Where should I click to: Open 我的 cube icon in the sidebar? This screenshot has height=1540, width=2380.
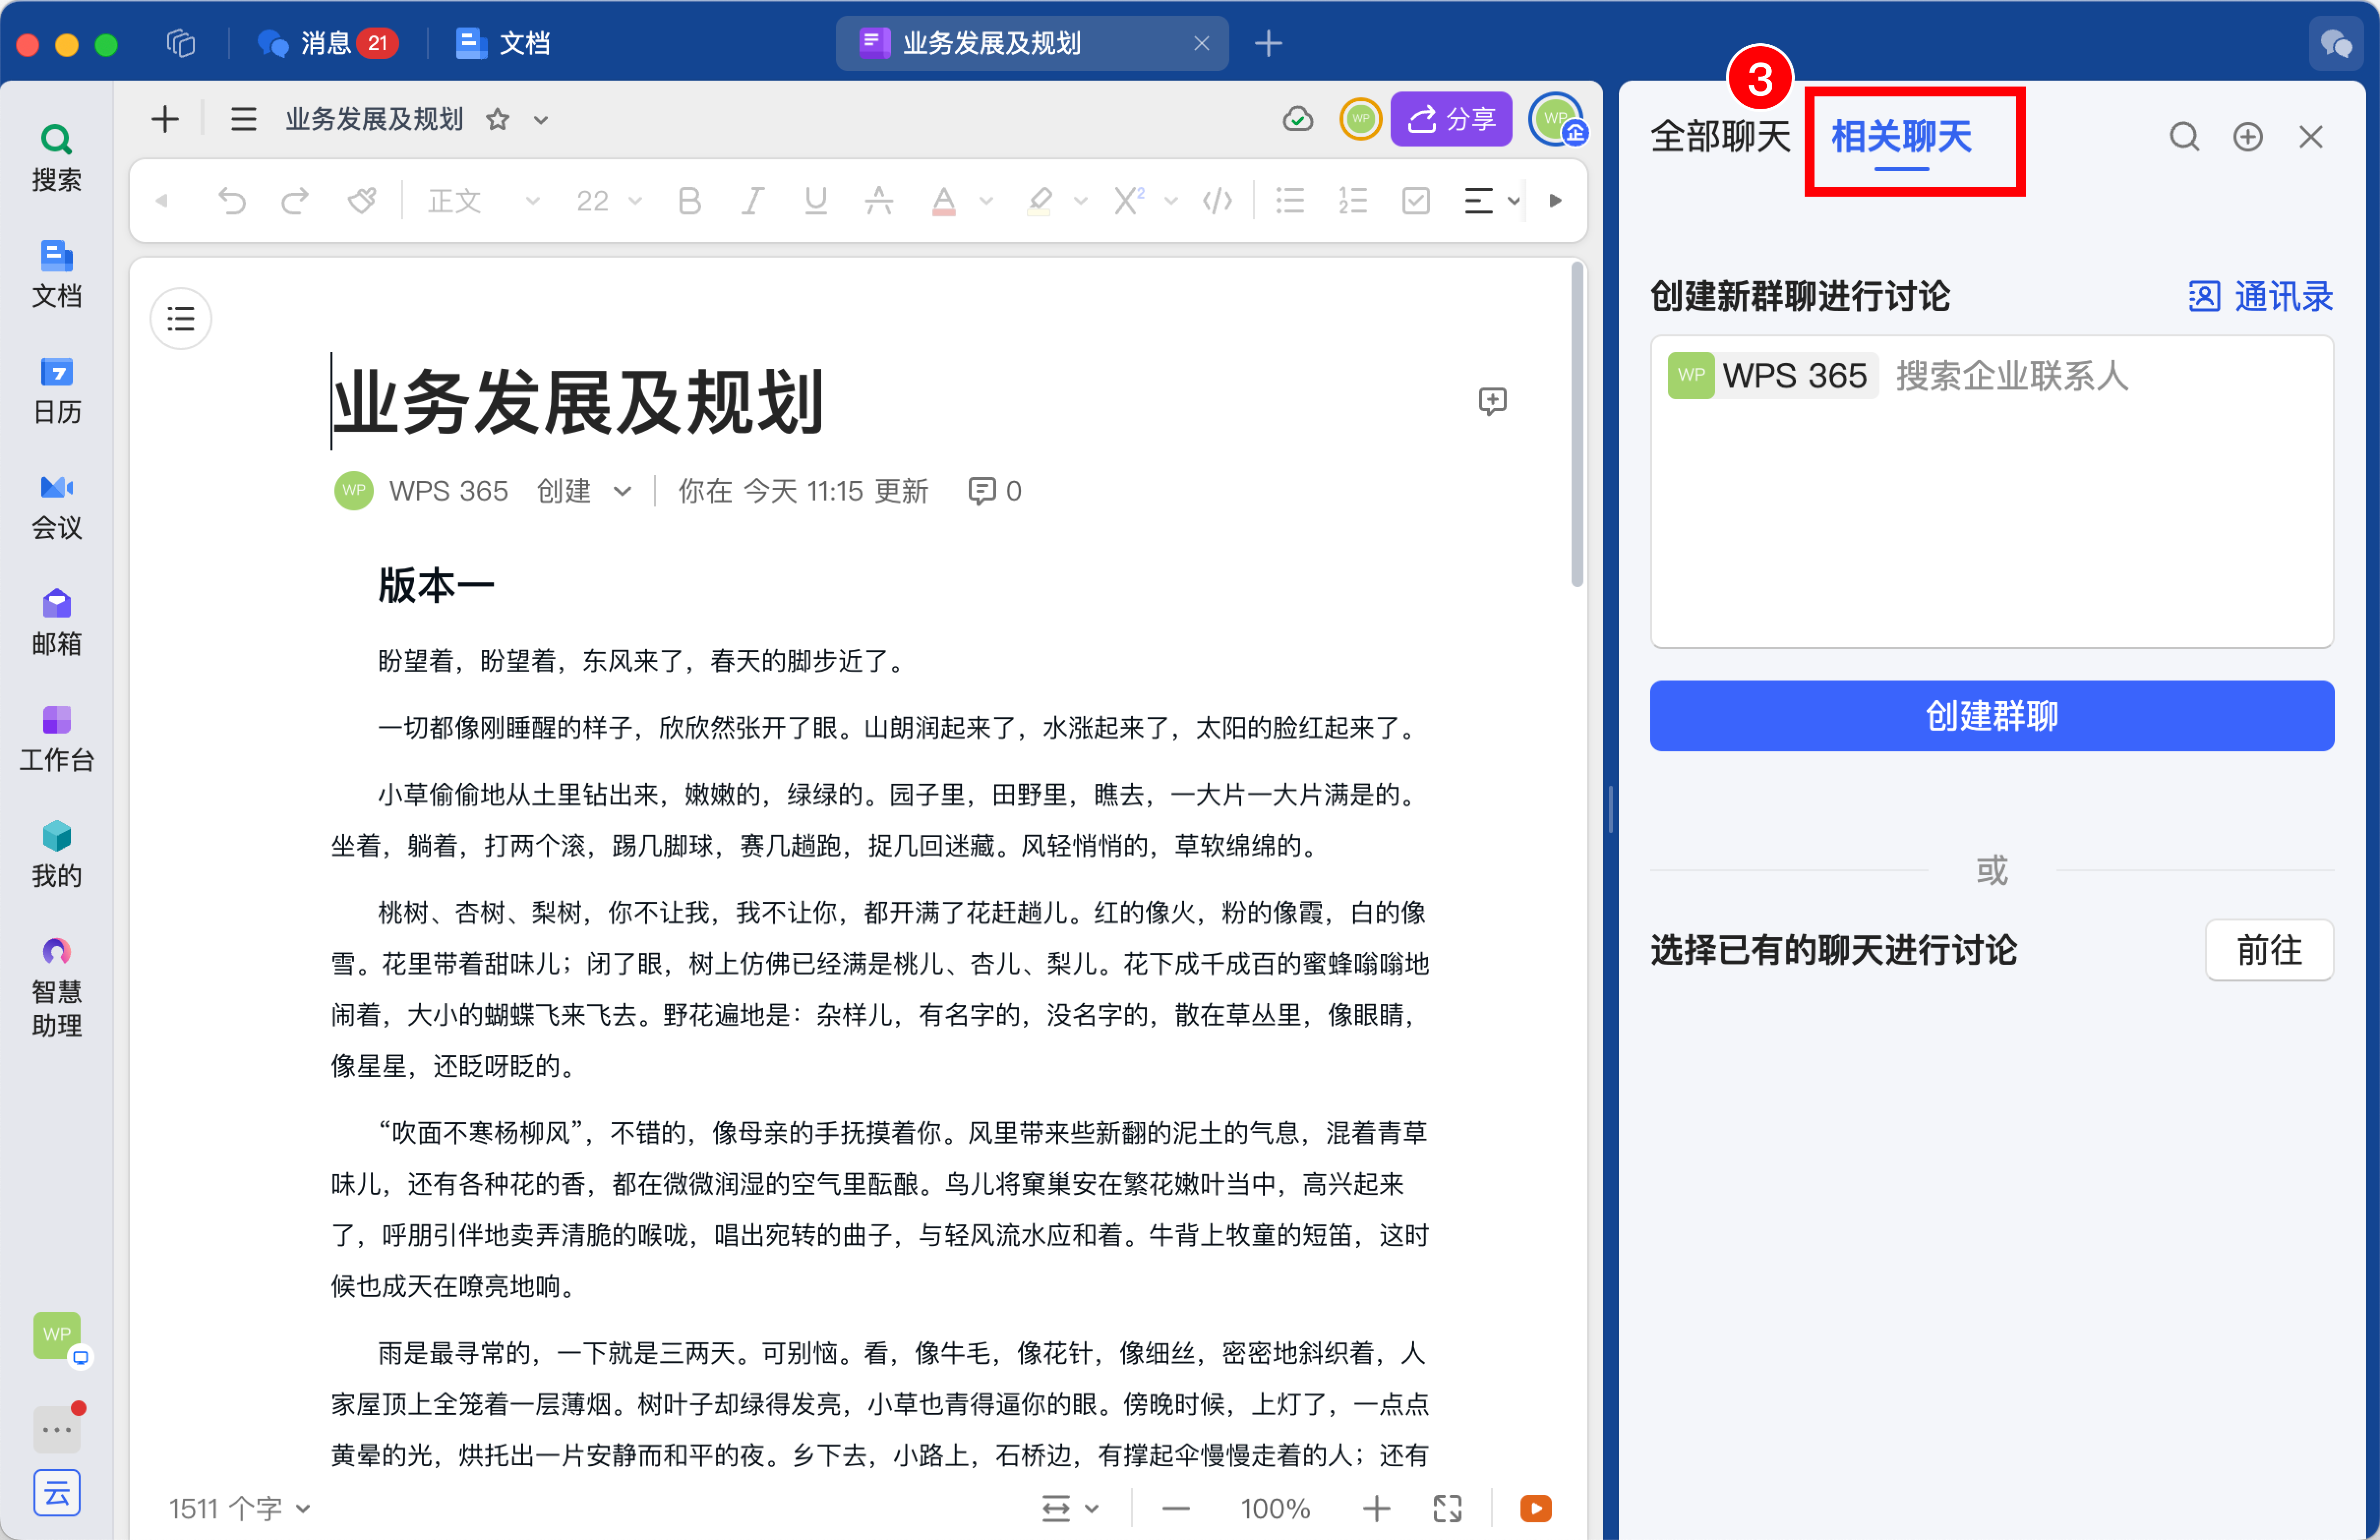(56, 854)
